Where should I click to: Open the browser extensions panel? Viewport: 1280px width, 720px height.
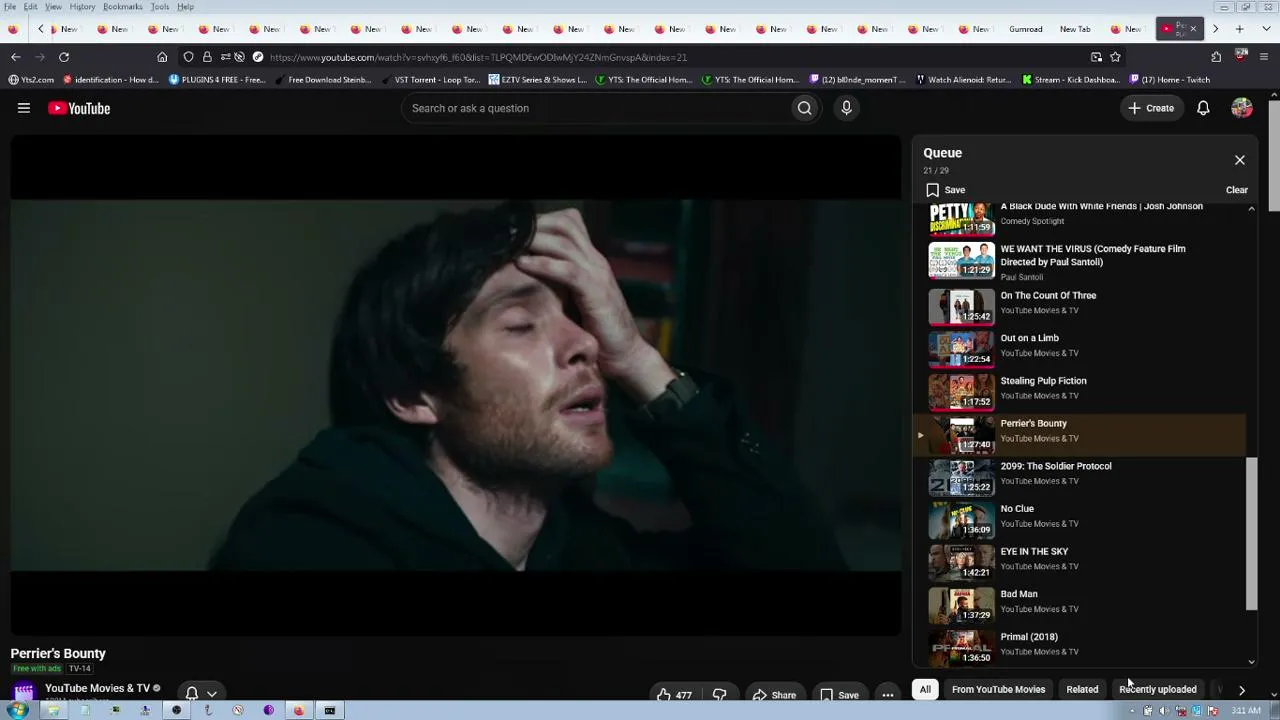pyautogui.click(x=1216, y=57)
